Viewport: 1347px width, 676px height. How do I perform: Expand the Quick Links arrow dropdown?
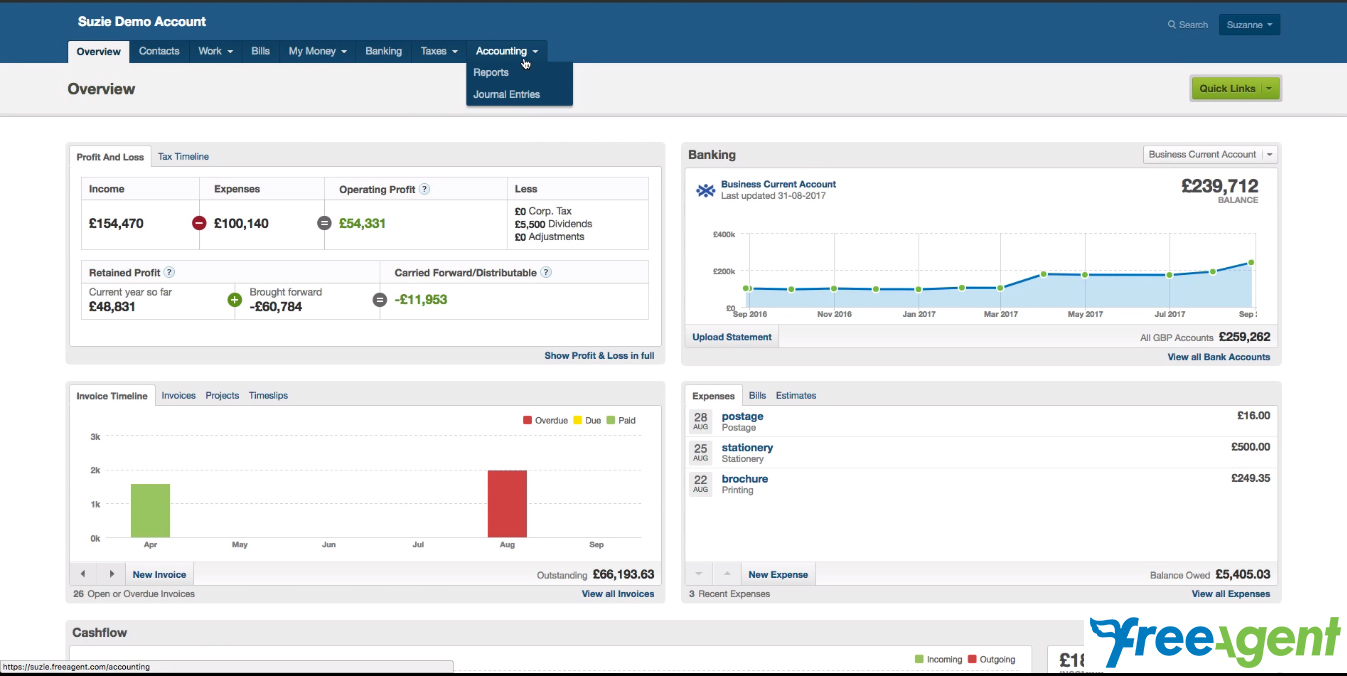click(x=1269, y=88)
